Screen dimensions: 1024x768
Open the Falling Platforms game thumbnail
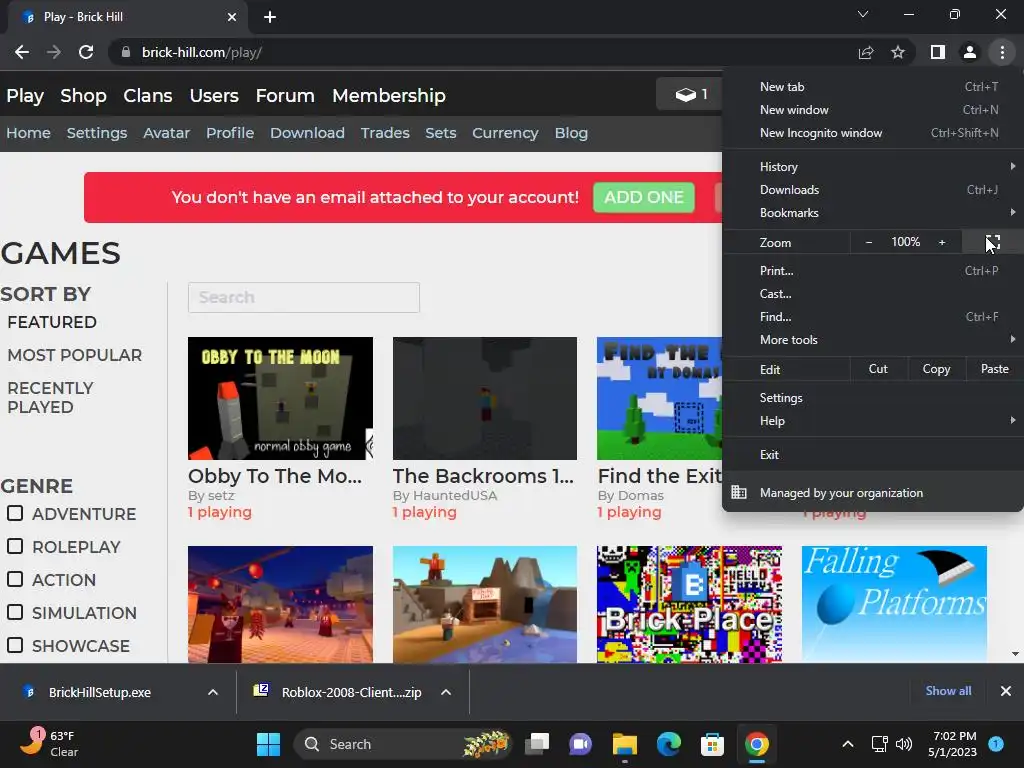894,604
